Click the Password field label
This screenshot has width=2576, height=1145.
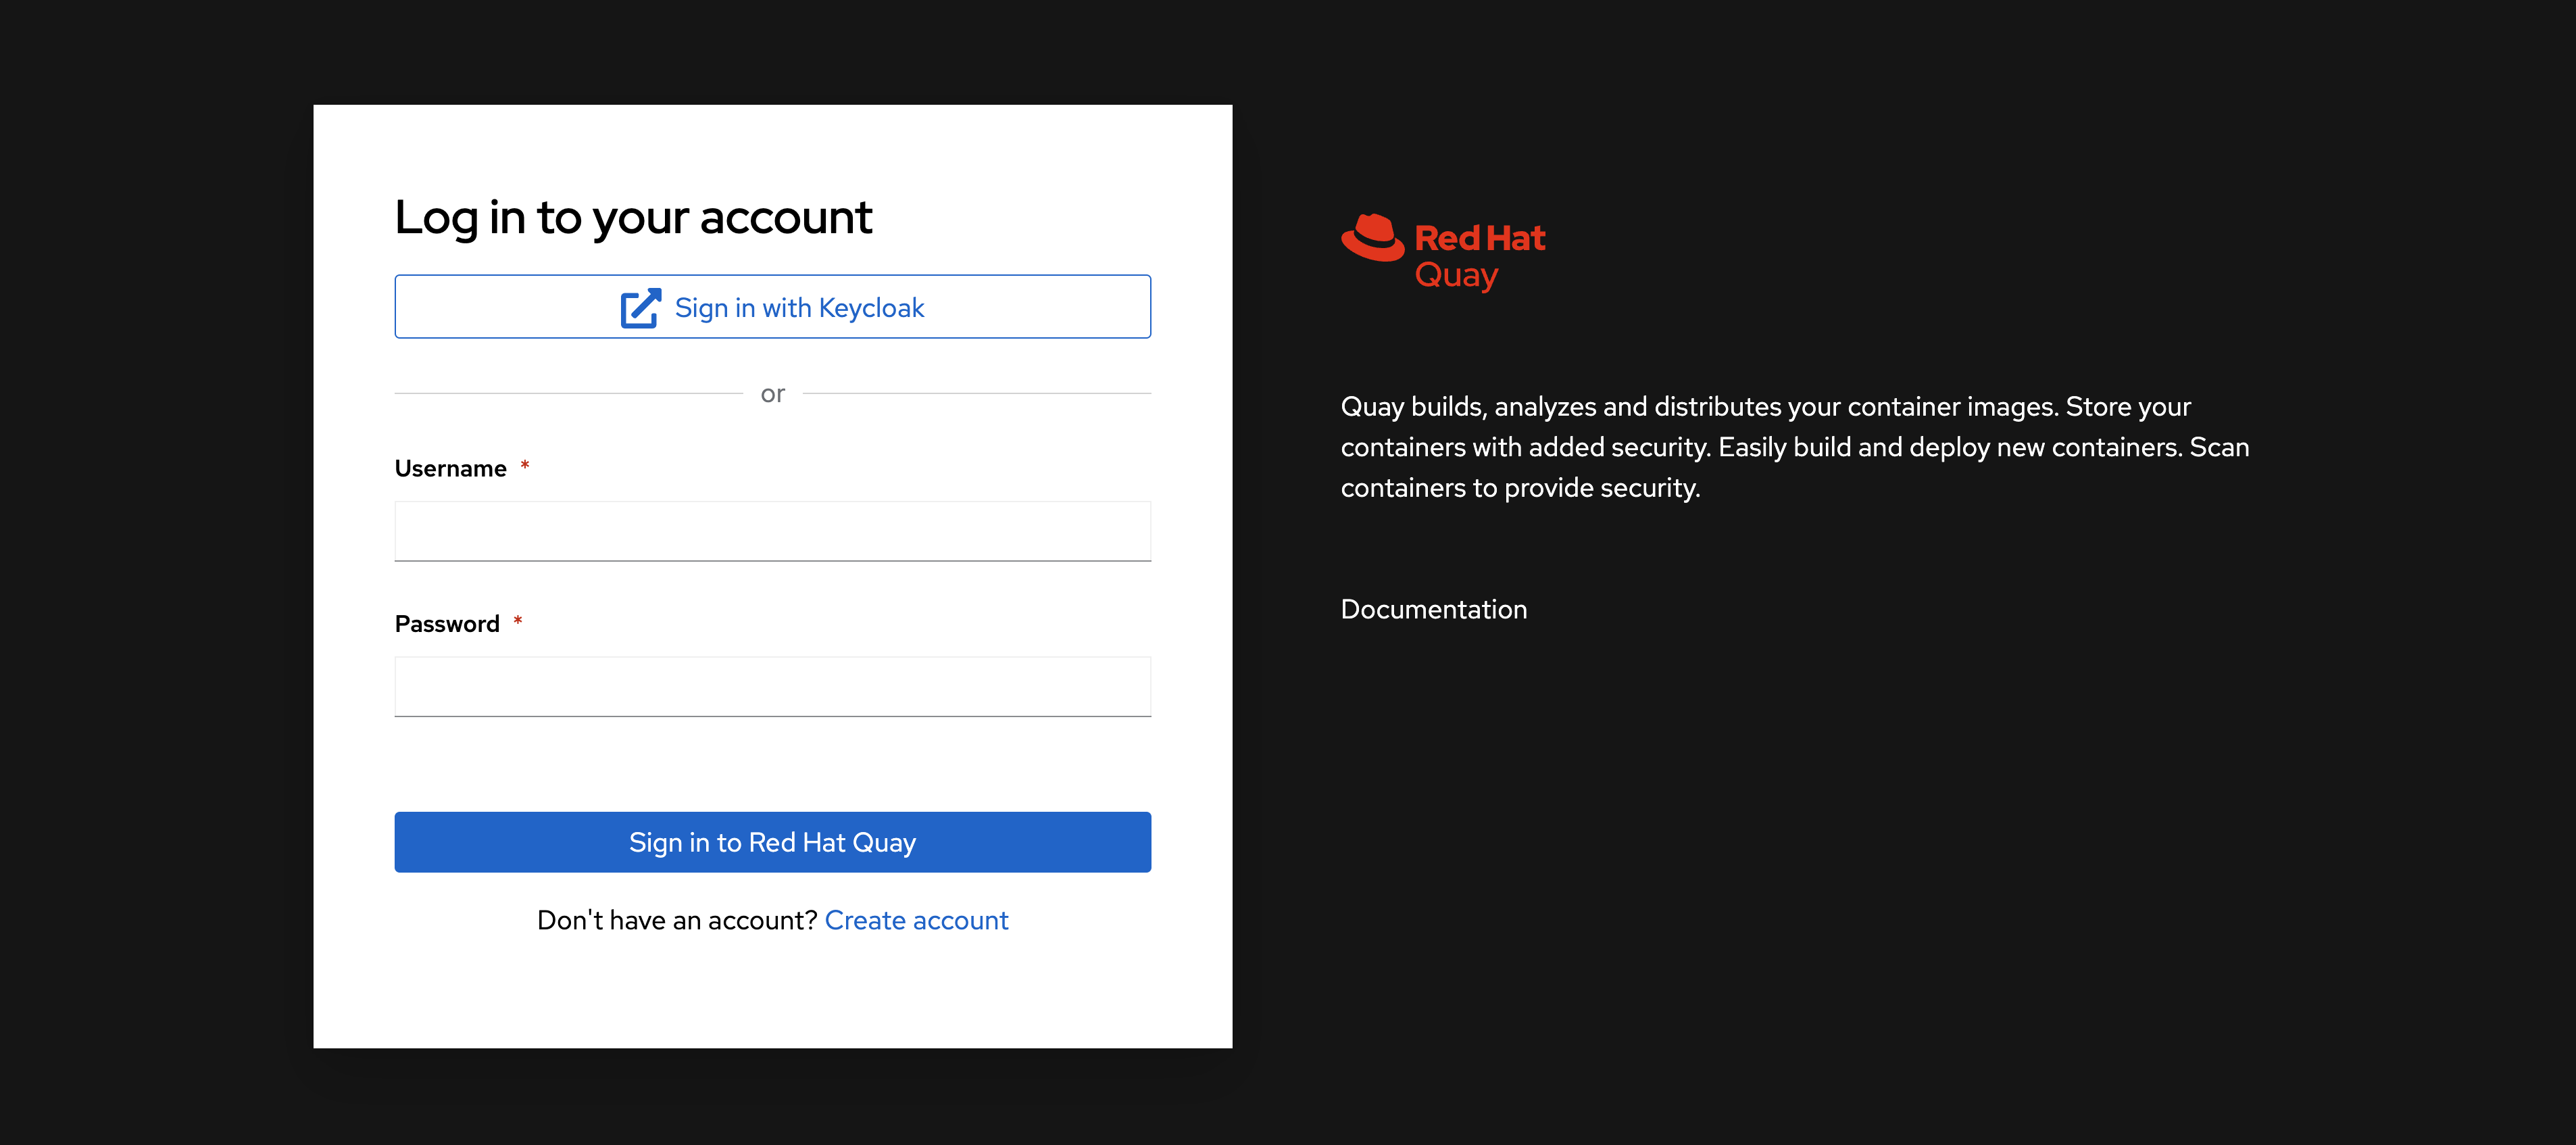click(x=447, y=624)
